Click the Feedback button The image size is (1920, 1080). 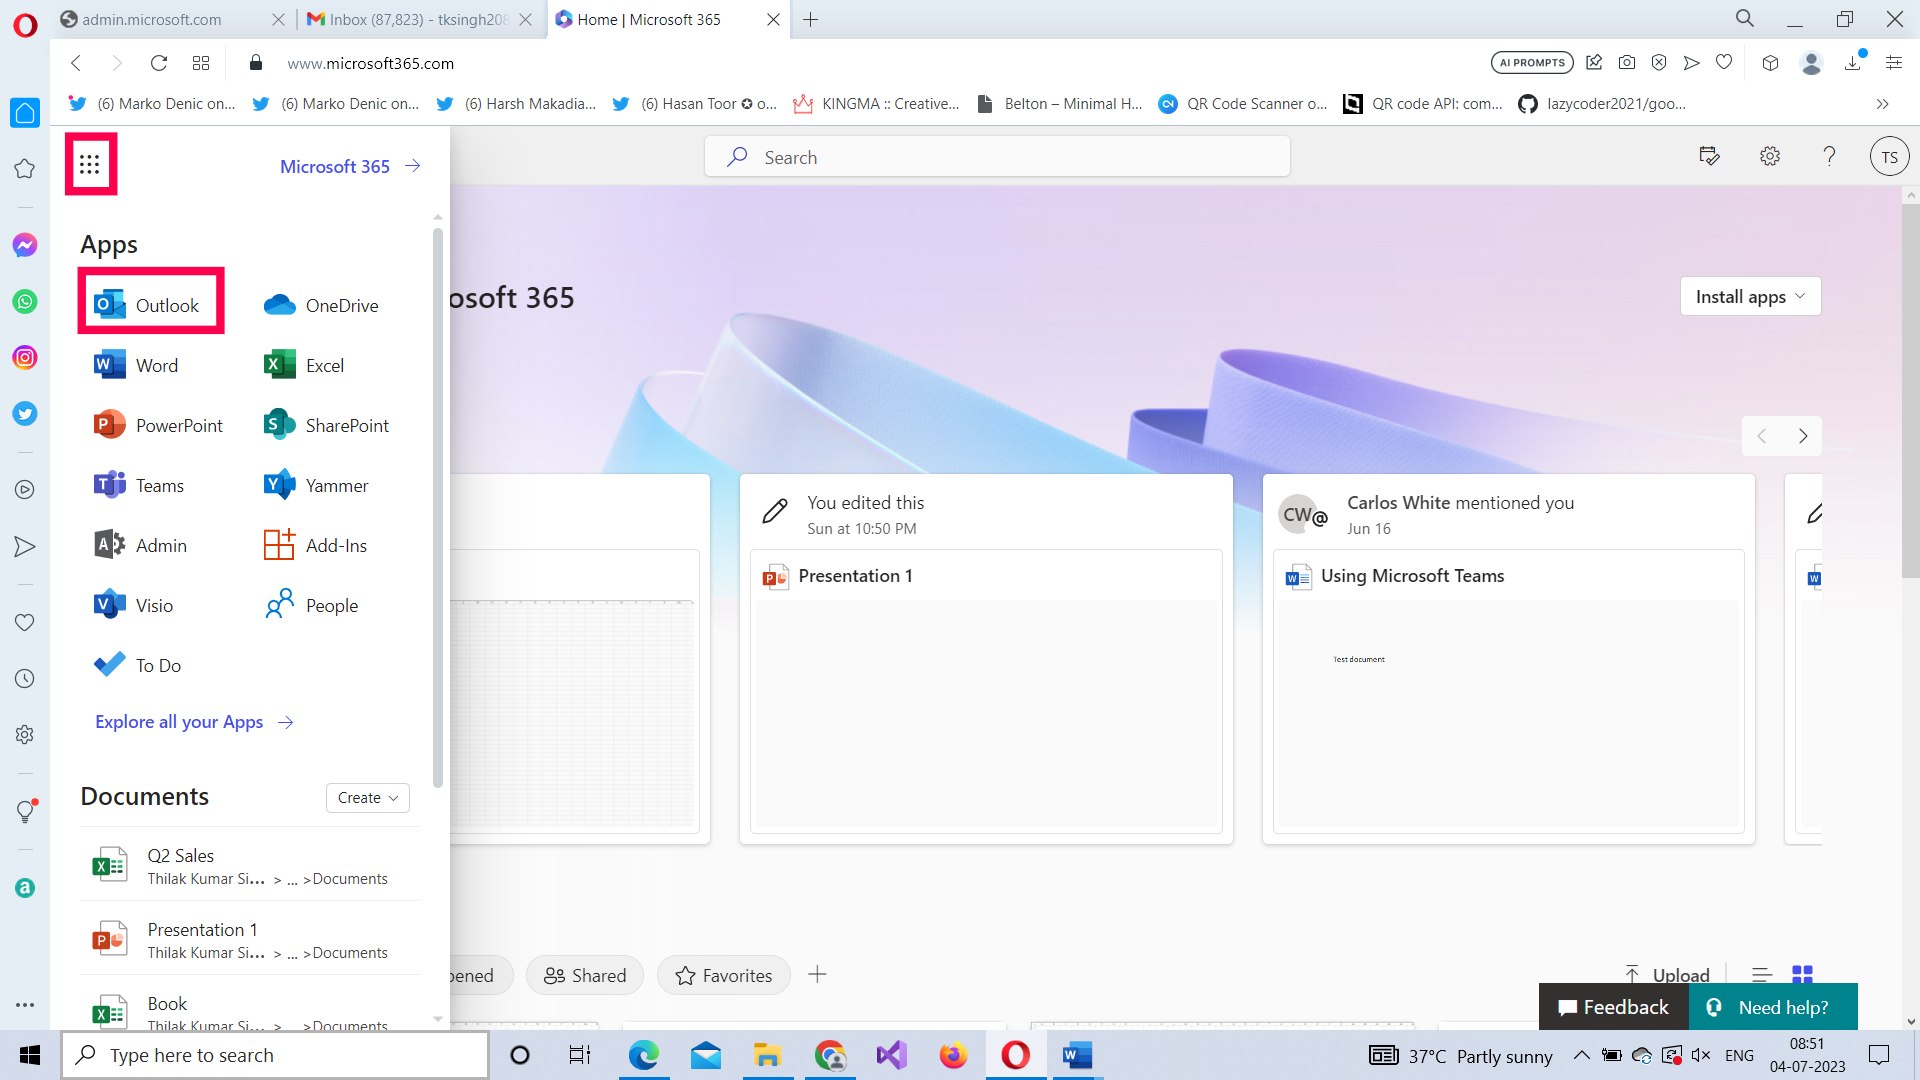tap(1613, 1007)
